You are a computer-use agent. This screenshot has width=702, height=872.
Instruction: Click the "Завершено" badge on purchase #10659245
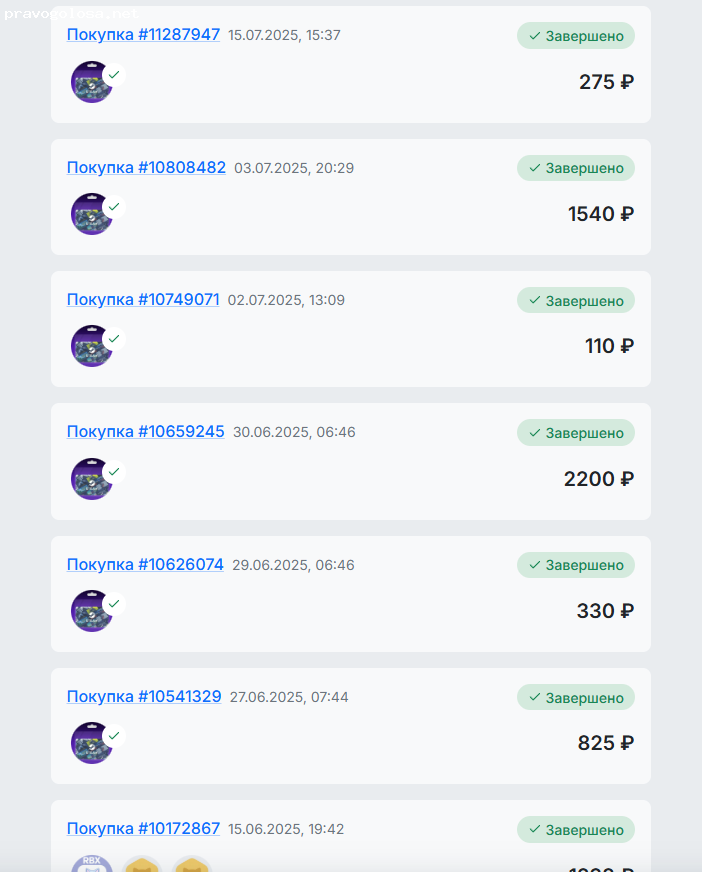[576, 433]
